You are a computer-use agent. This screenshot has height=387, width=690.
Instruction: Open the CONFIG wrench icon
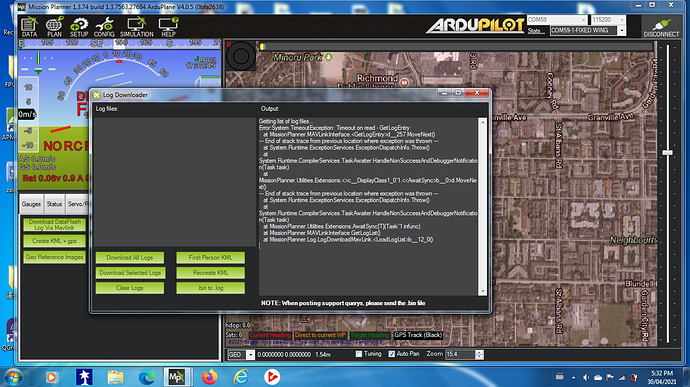coord(104,27)
